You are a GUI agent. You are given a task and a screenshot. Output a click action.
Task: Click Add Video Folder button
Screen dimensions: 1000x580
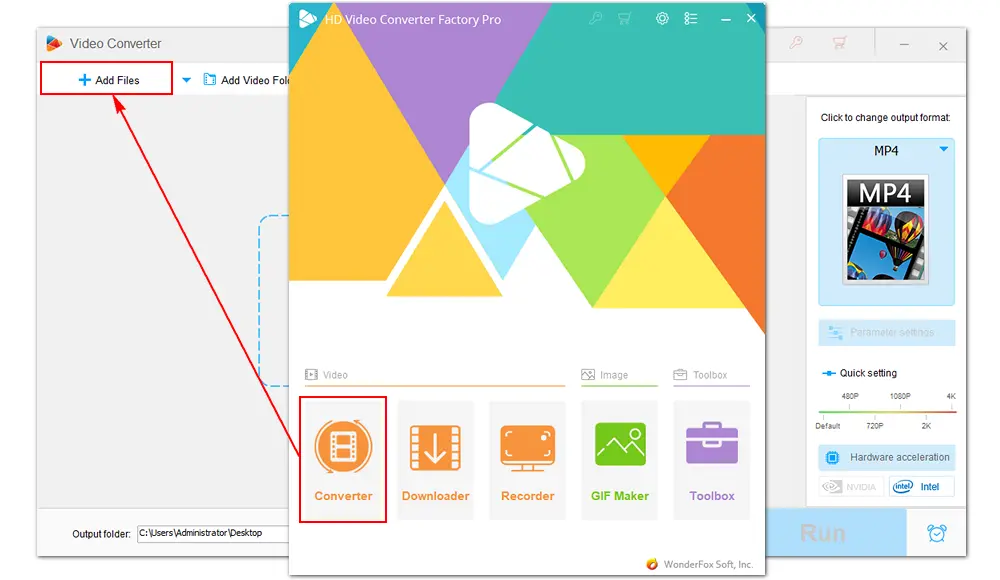pyautogui.click(x=246, y=80)
